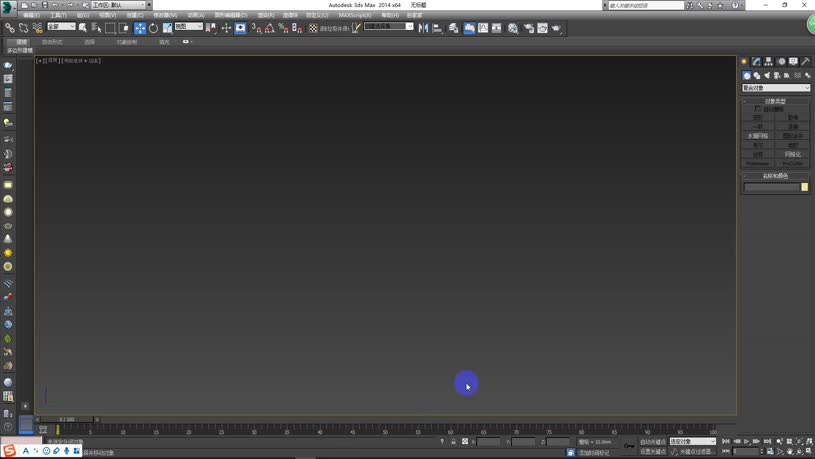Select Cameras category in Create panel
This screenshot has width=815, height=459.
pyautogui.click(x=777, y=75)
